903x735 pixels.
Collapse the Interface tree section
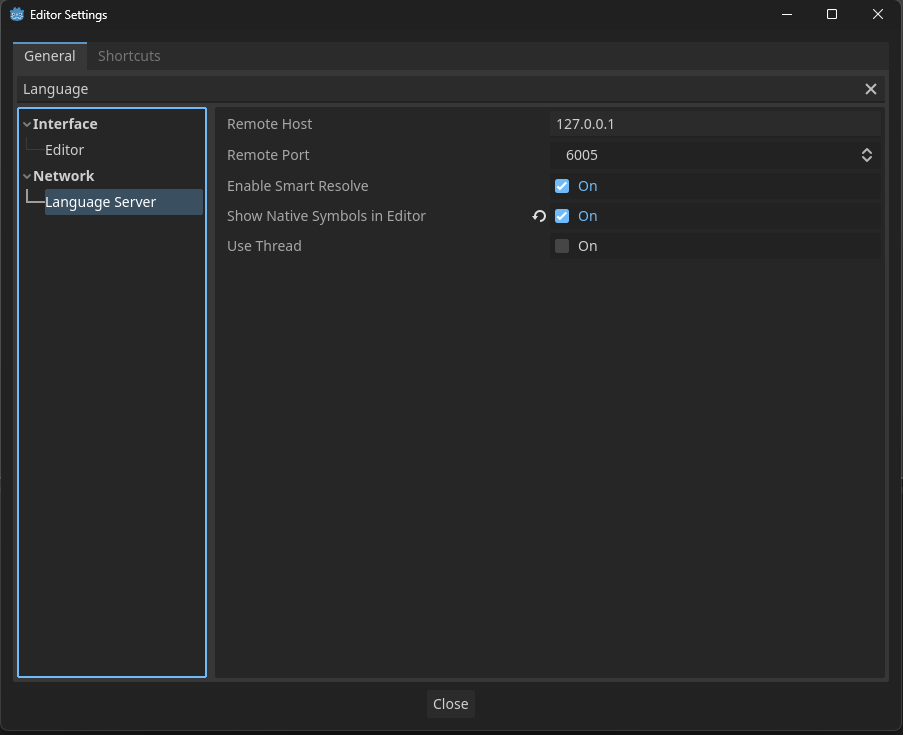tap(27, 125)
